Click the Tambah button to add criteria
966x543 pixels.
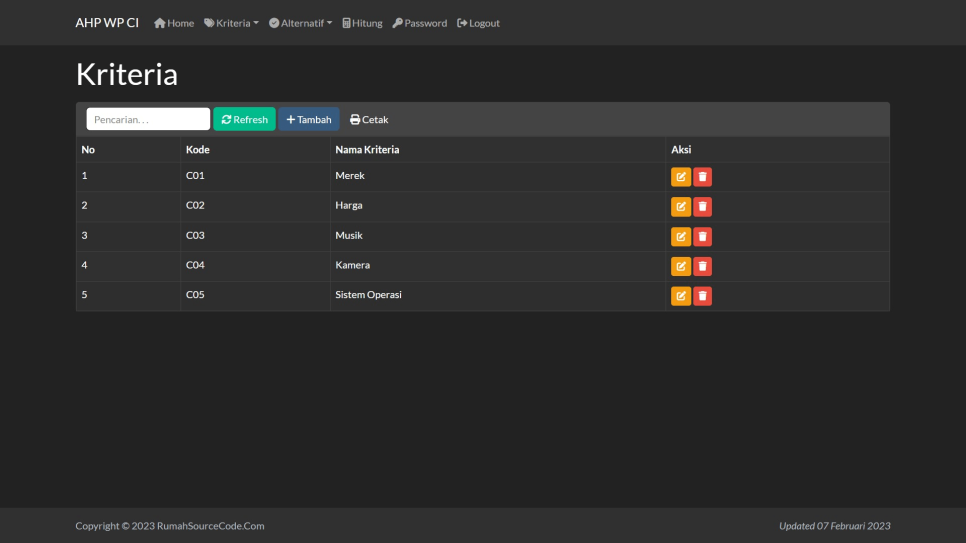(x=309, y=119)
